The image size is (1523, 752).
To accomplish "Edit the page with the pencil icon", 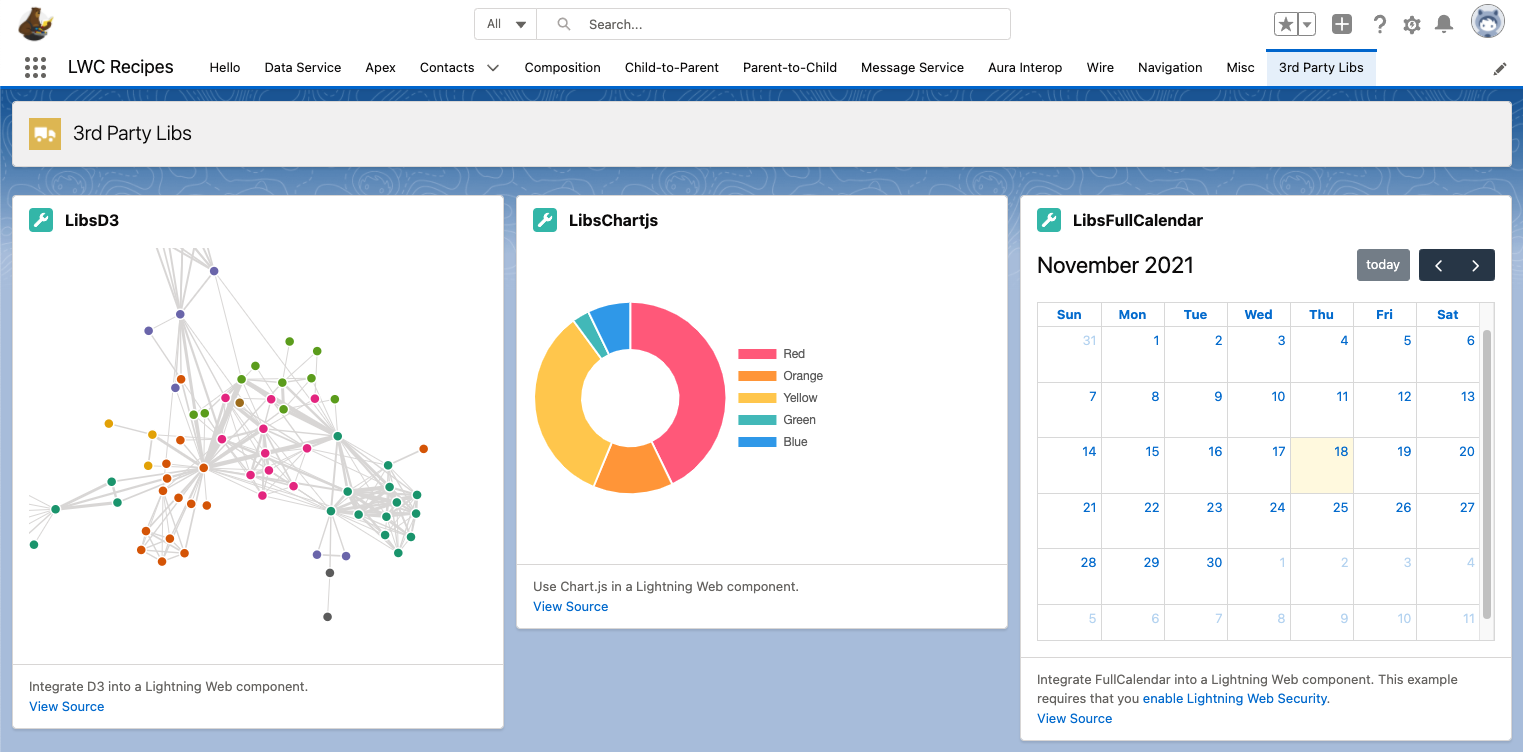I will point(1499,68).
